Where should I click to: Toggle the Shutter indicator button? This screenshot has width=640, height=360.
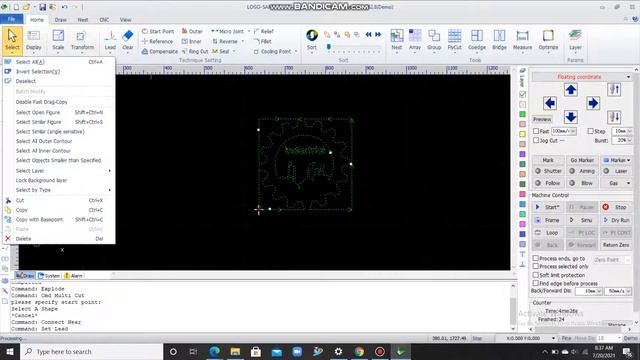[x=548, y=171]
